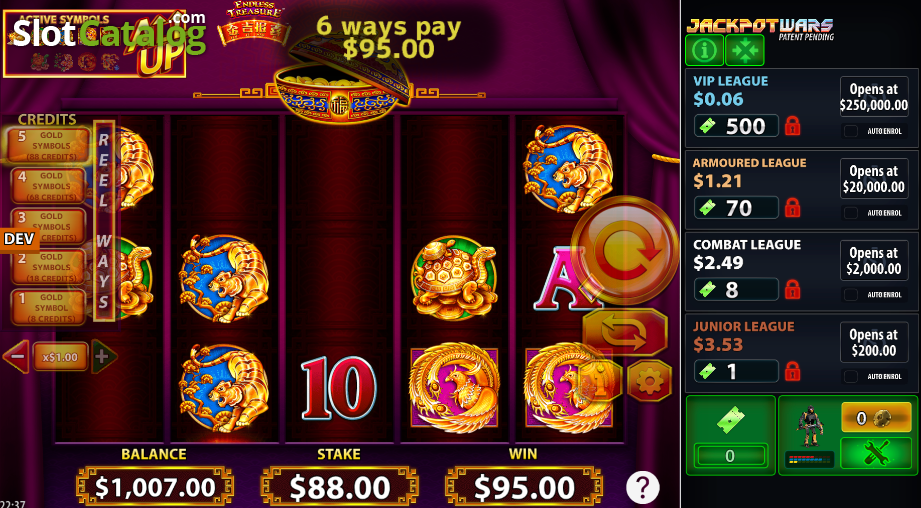Image resolution: width=921 pixels, height=508 pixels.
Task: Click the Combat League 'Opens at $2,000.00' button
Action: [873, 261]
